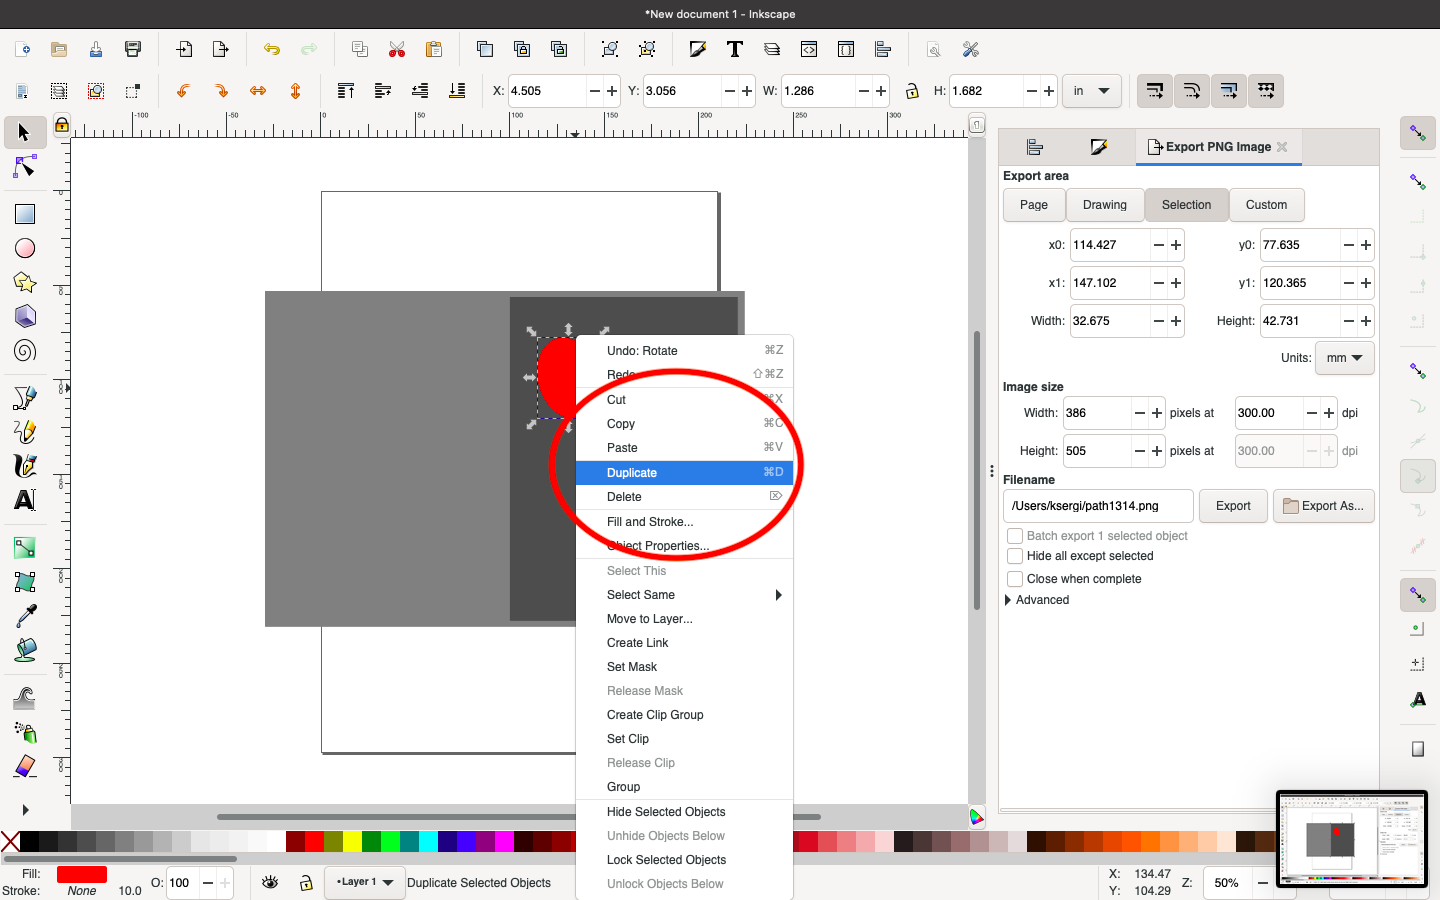This screenshot has width=1440, height=900.
Task: Open the Fill and Stroke editor icon
Action: 1100,147
